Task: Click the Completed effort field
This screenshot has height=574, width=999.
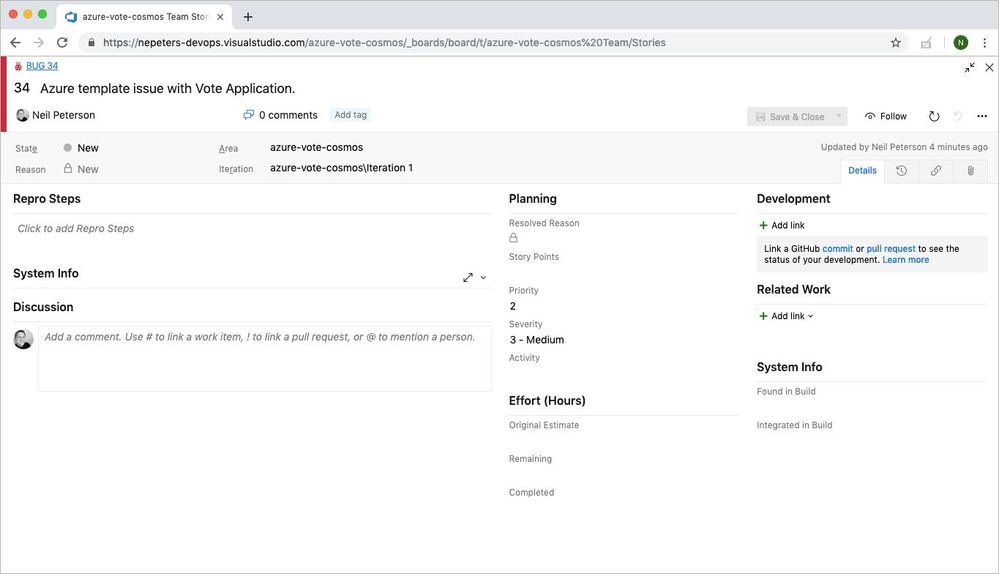Action: (623, 508)
